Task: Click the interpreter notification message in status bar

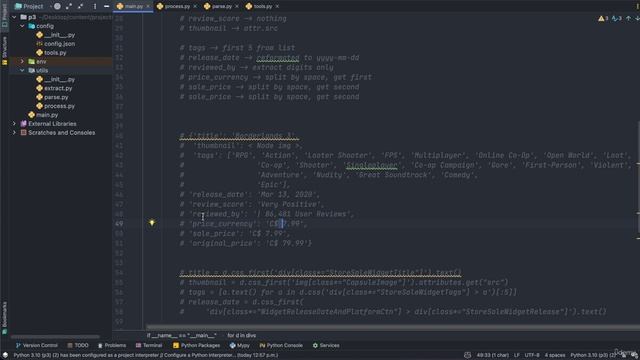Action: [146, 355]
